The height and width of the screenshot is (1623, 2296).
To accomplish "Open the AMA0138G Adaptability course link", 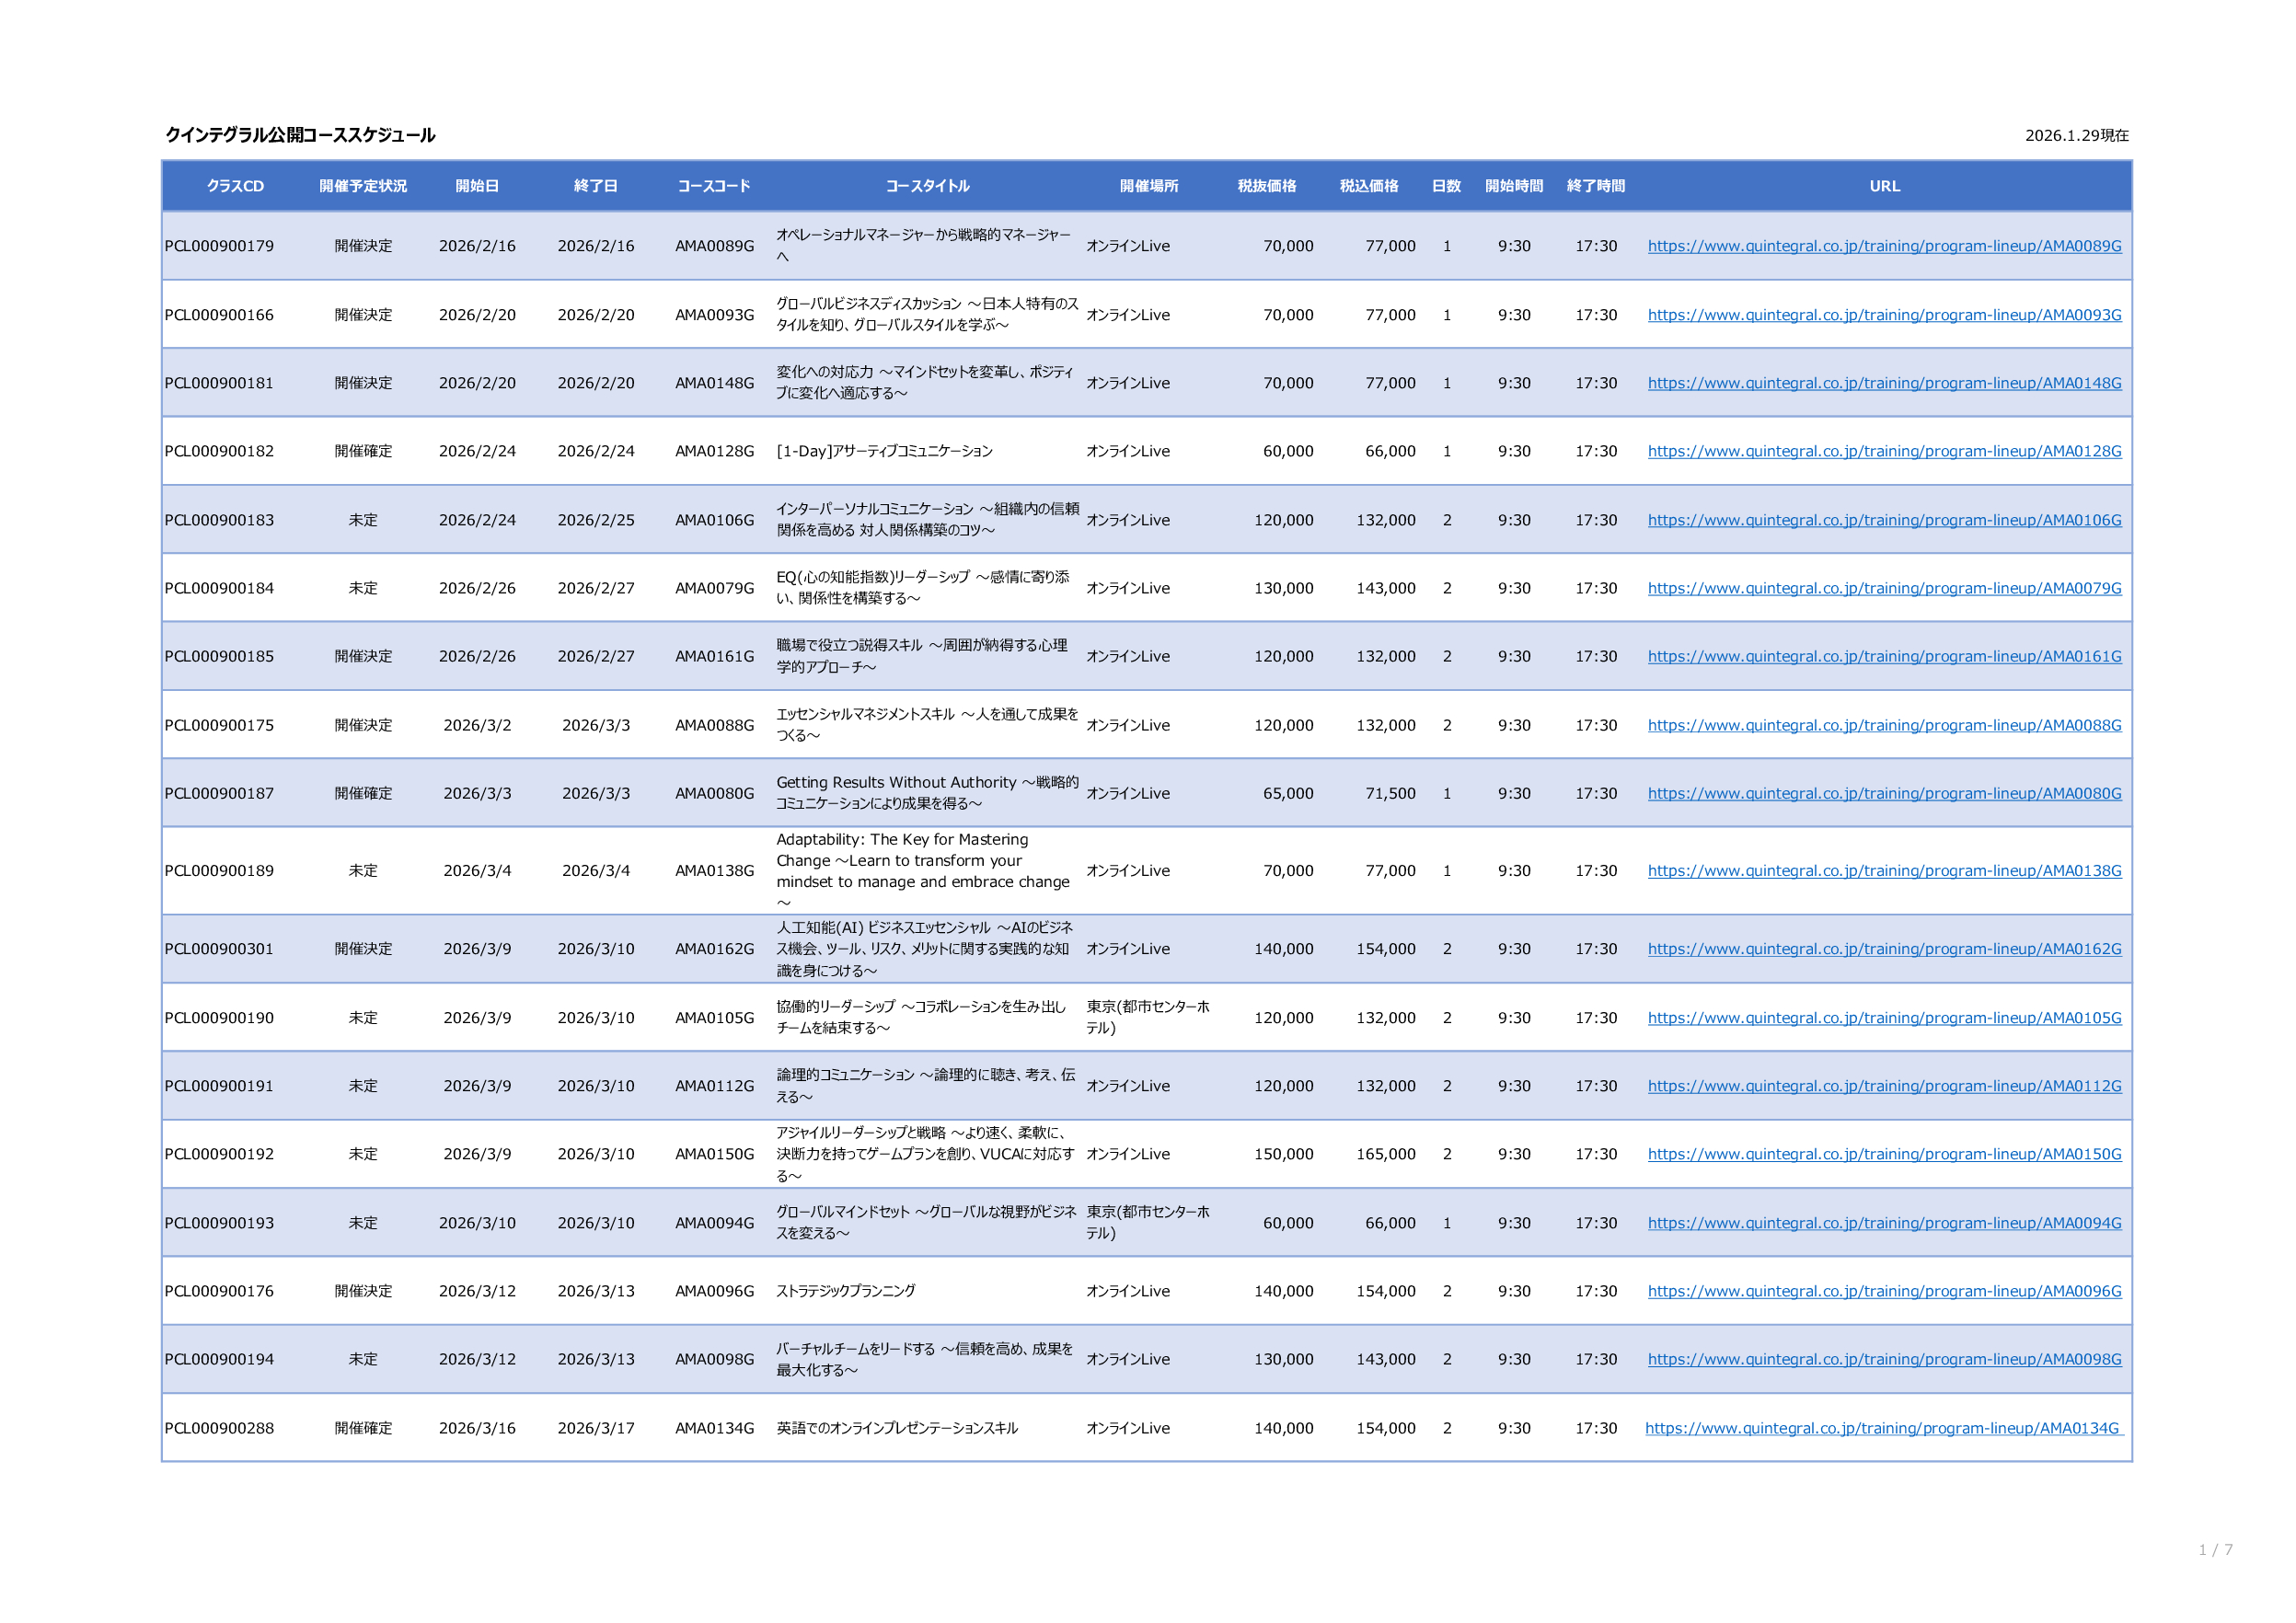I will click(1884, 870).
